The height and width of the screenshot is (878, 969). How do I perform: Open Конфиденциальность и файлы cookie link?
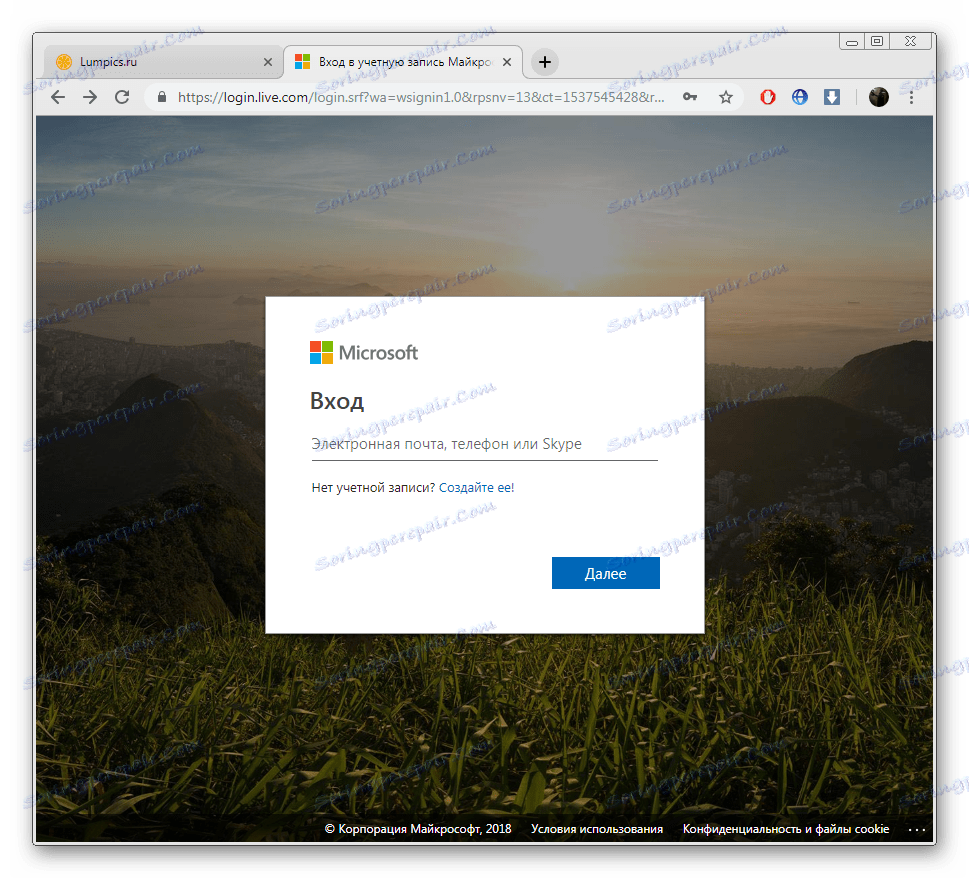785,829
